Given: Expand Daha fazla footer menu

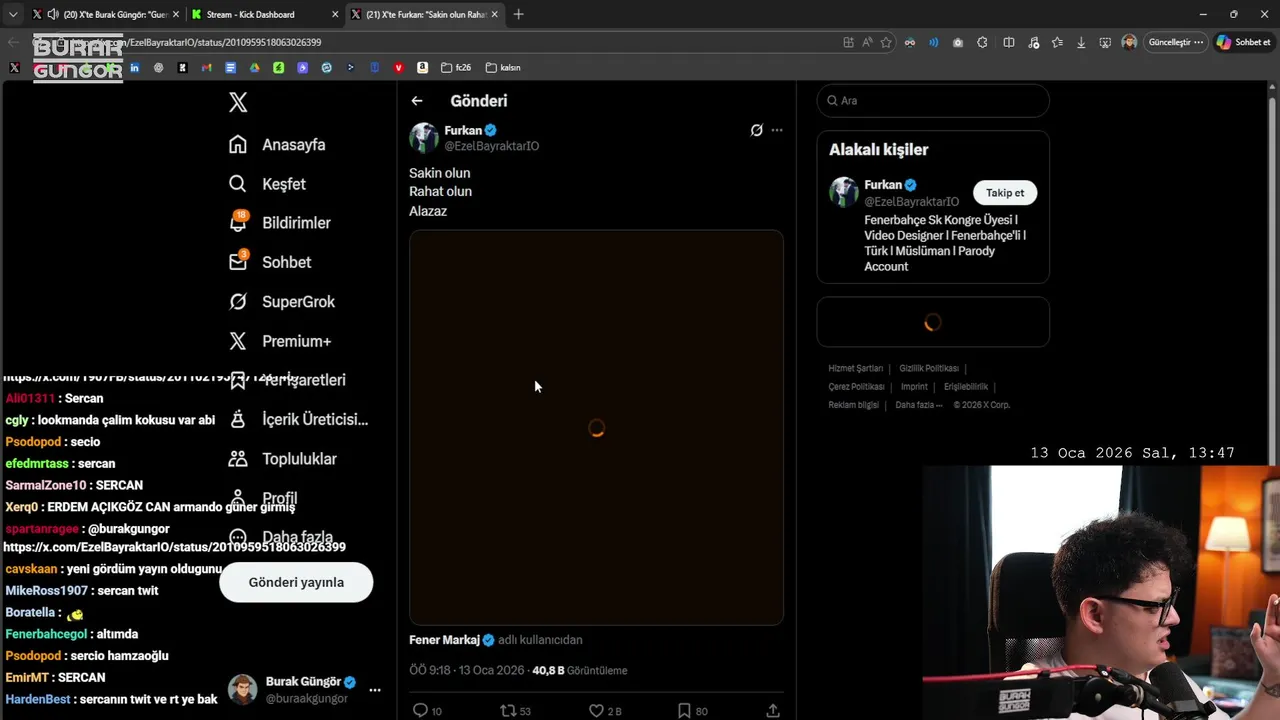Looking at the screenshot, I should pyautogui.click(x=918, y=405).
